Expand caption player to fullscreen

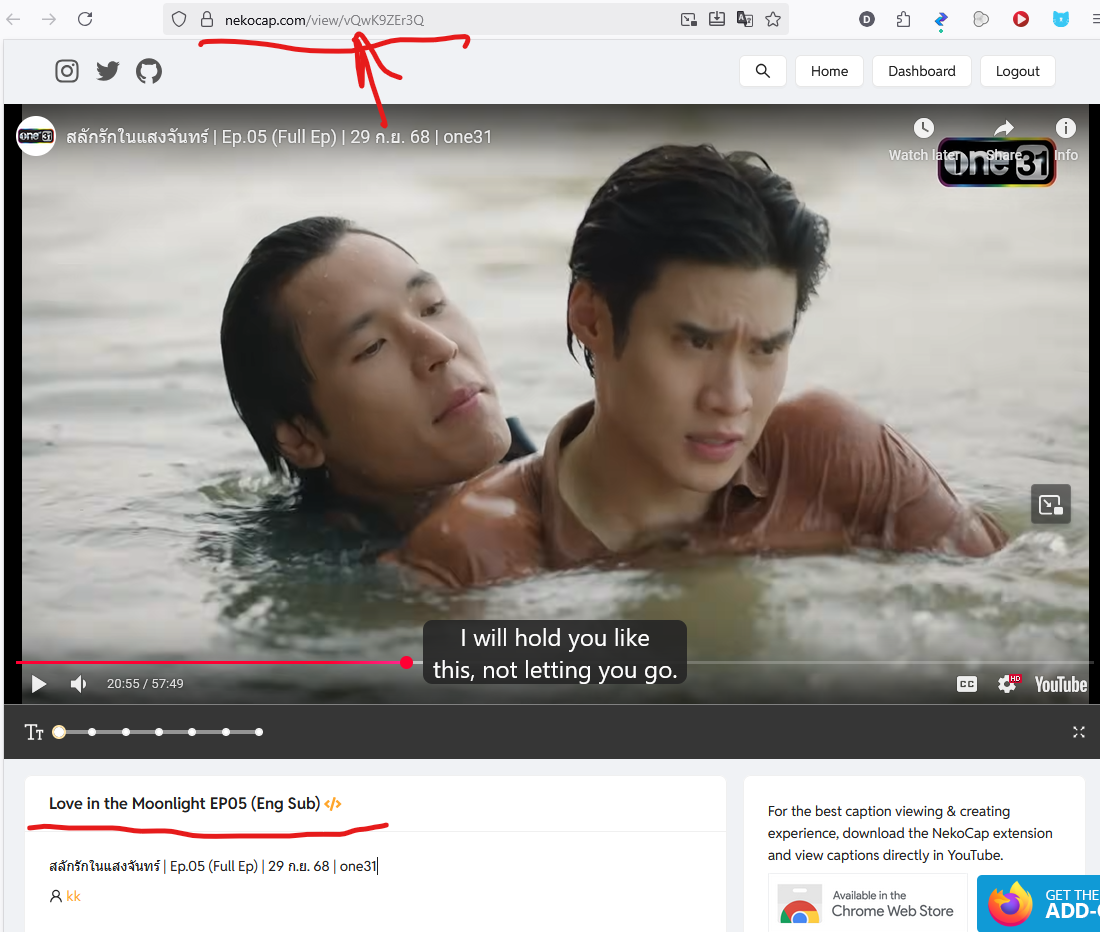point(1078,732)
